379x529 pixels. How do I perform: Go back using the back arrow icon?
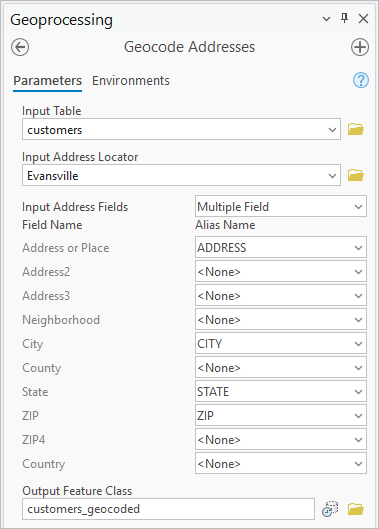click(x=20, y=47)
